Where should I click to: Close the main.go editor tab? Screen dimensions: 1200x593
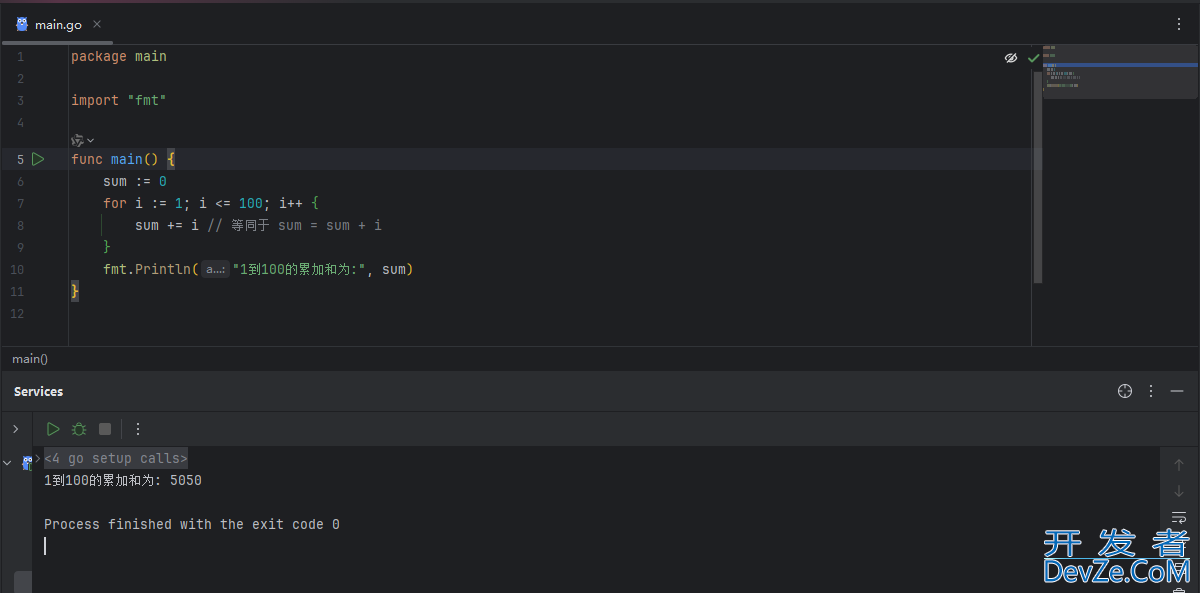[97, 24]
